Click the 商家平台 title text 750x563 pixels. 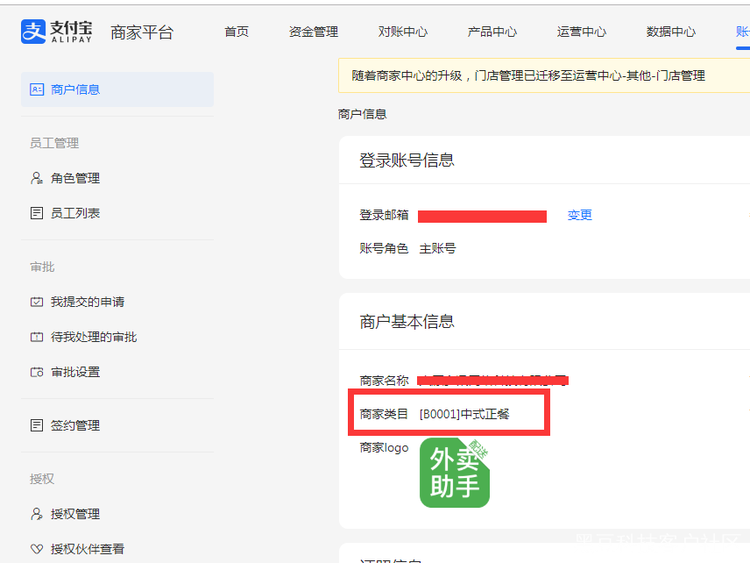pos(142,32)
